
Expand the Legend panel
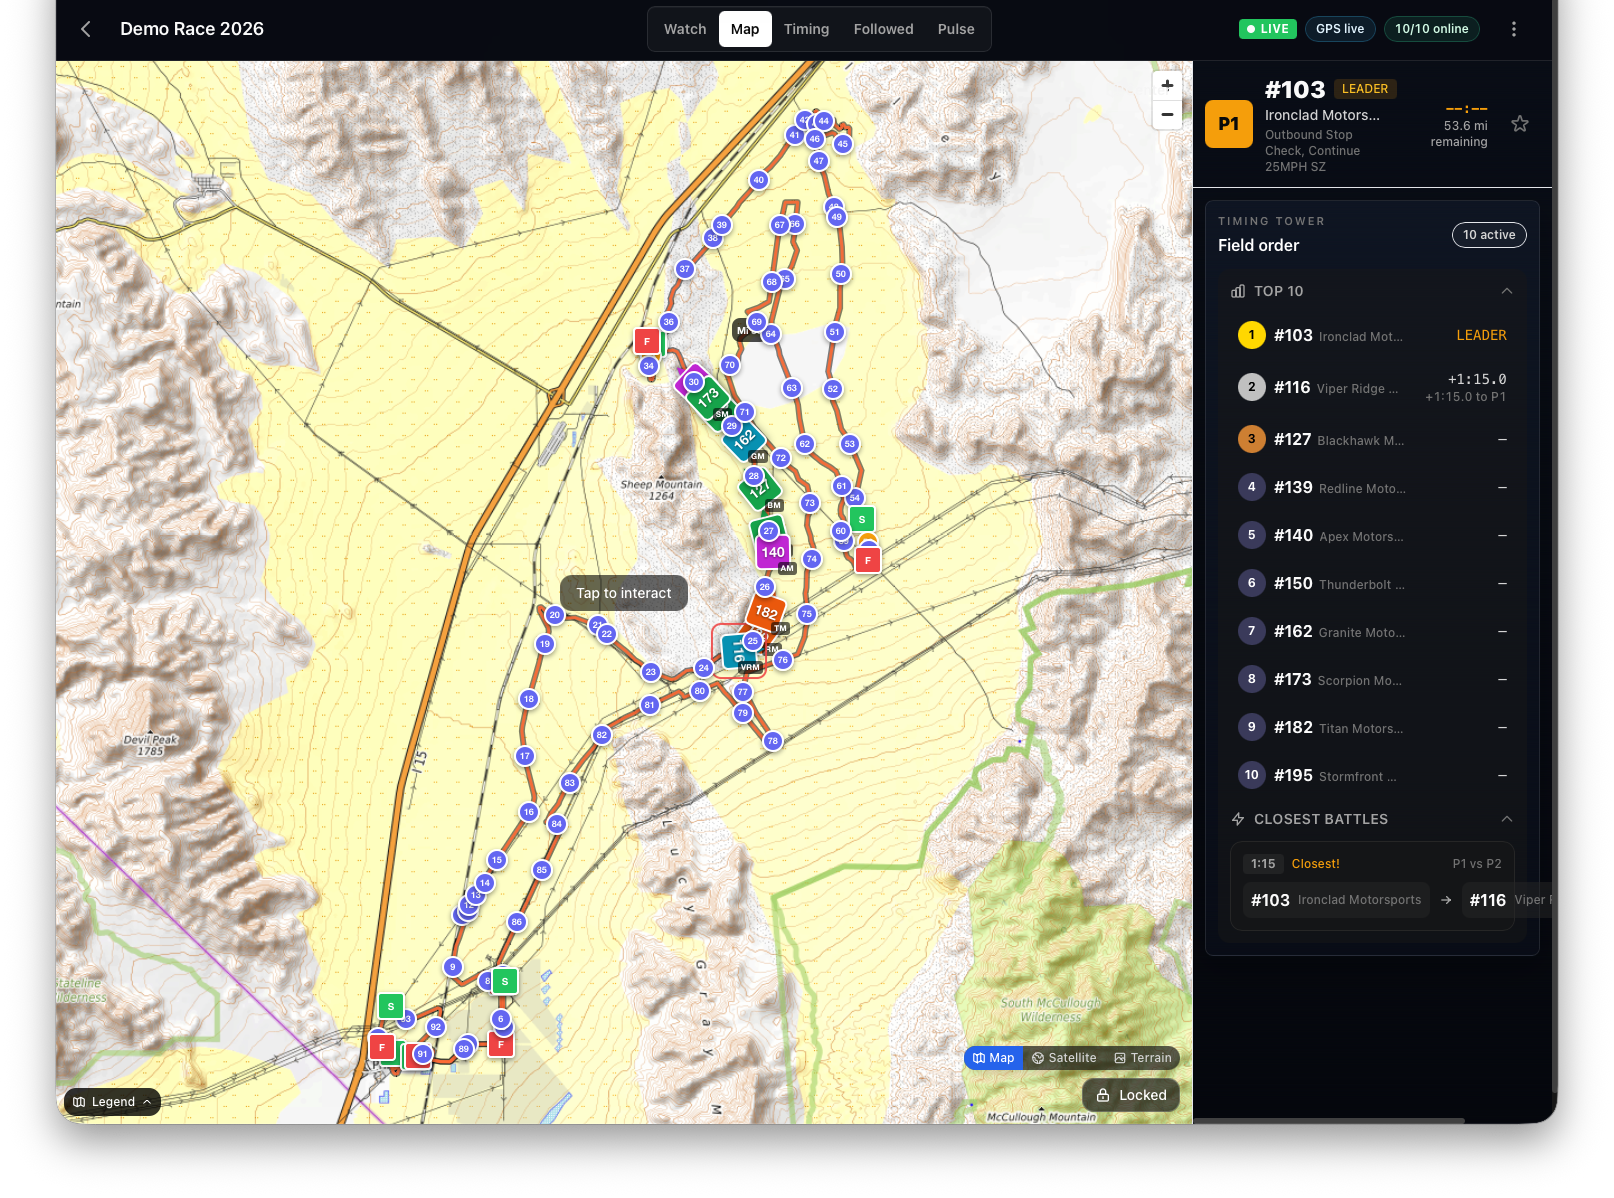112,1102
